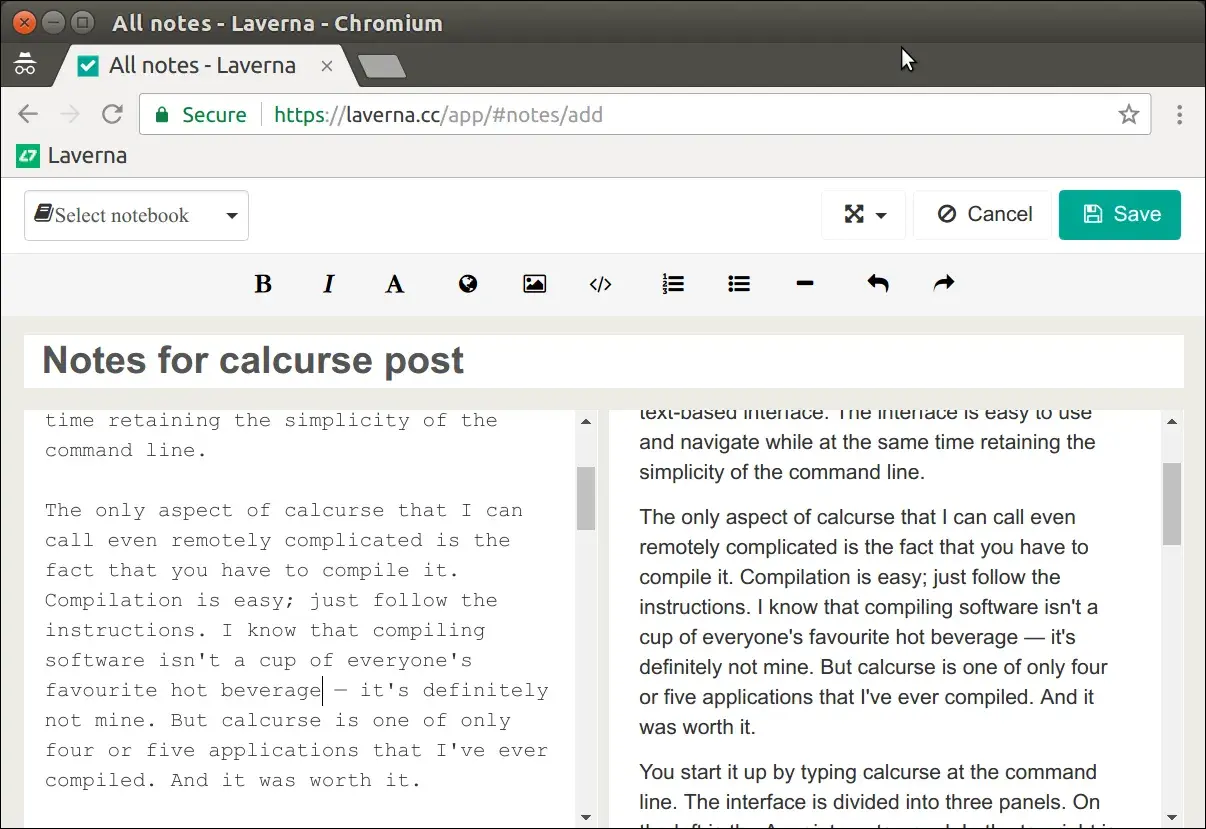The image size is (1206, 829).
Task: Click "command line." text in editor
Action: pos(126,450)
